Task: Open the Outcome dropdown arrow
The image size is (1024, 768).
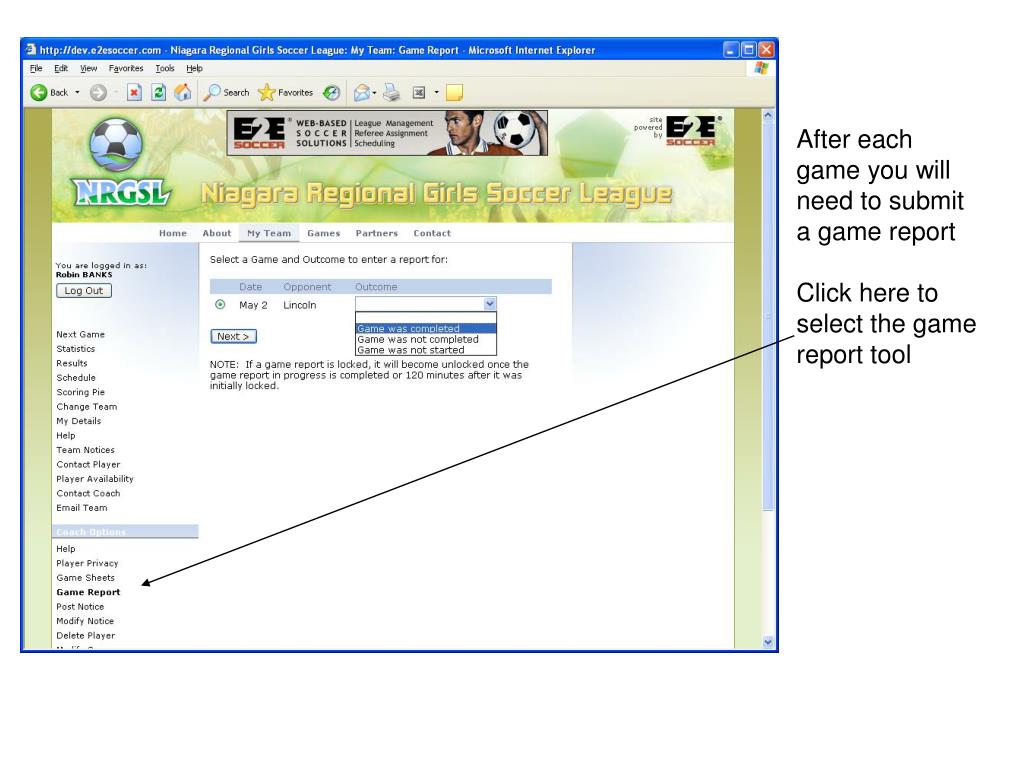Action: coord(490,304)
